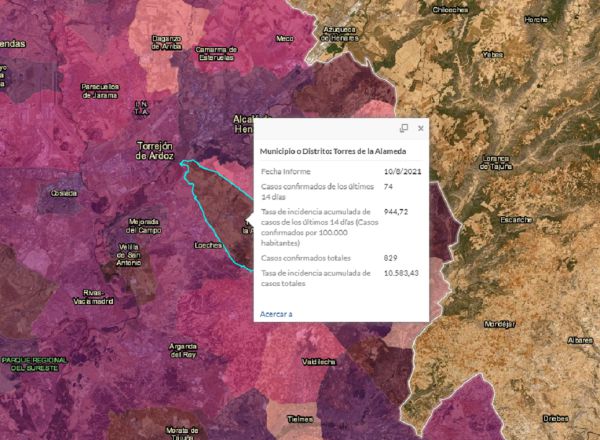This screenshot has height=440, width=600.
Task: Click the Parque Regional del Sureste label
Action: click(34, 364)
